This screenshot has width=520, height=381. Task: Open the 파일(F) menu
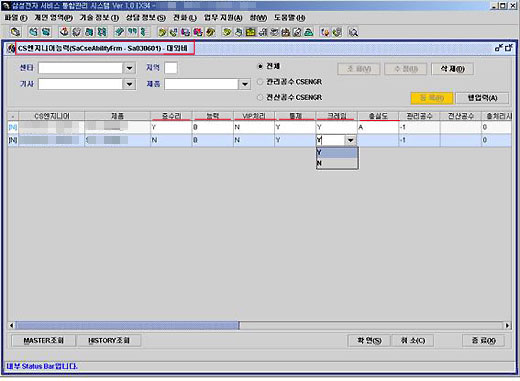[x=16, y=18]
